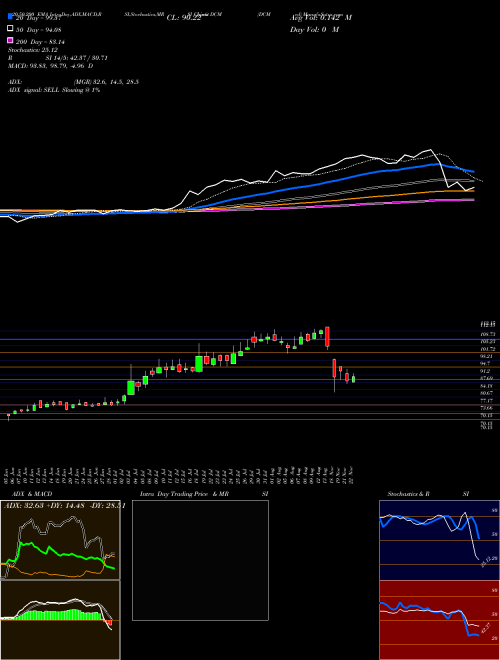Click the 'Stochastics & R' panel title
The image size is (500, 660).
point(408,494)
